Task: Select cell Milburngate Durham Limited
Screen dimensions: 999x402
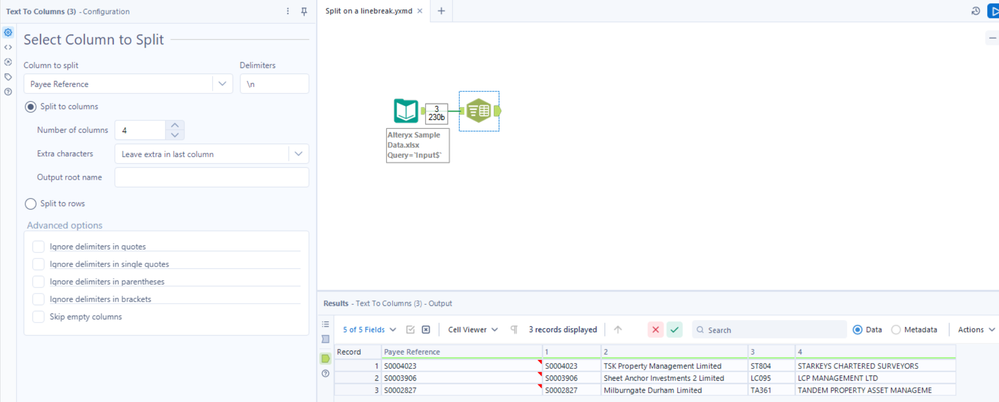Action: click(x=674, y=391)
